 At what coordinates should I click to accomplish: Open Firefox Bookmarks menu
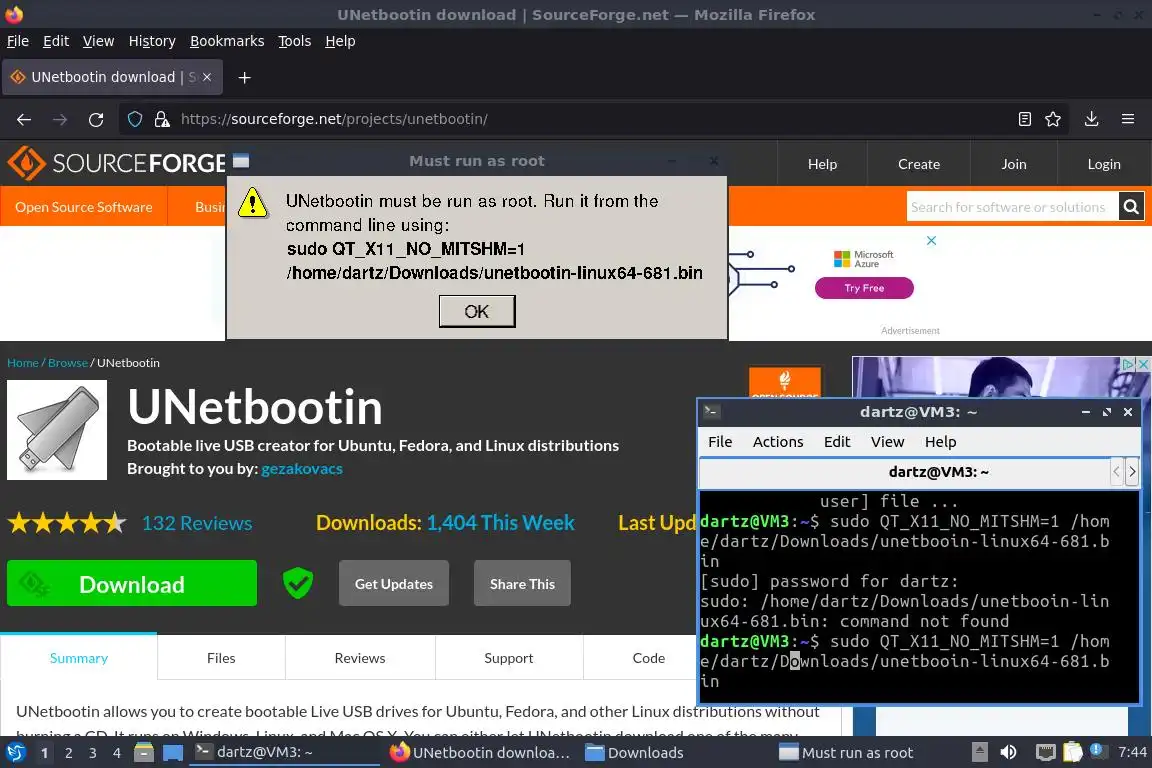(x=227, y=41)
